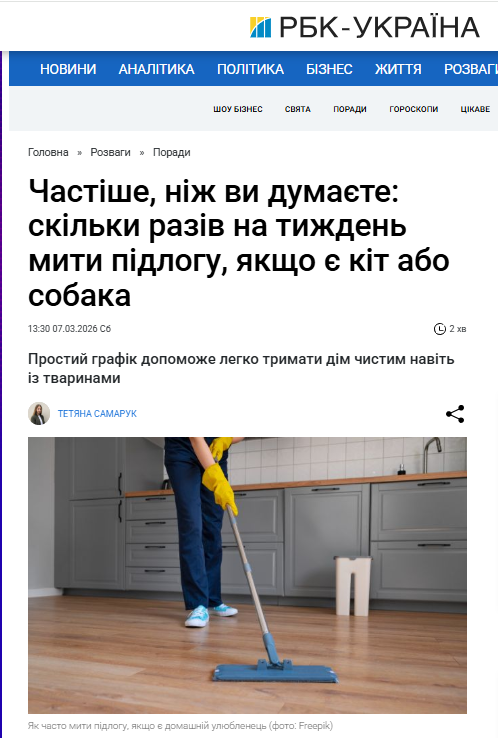This screenshot has width=498, height=738.
Task: Follow the Головна breadcrumb link
Action: tap(48, 152)
